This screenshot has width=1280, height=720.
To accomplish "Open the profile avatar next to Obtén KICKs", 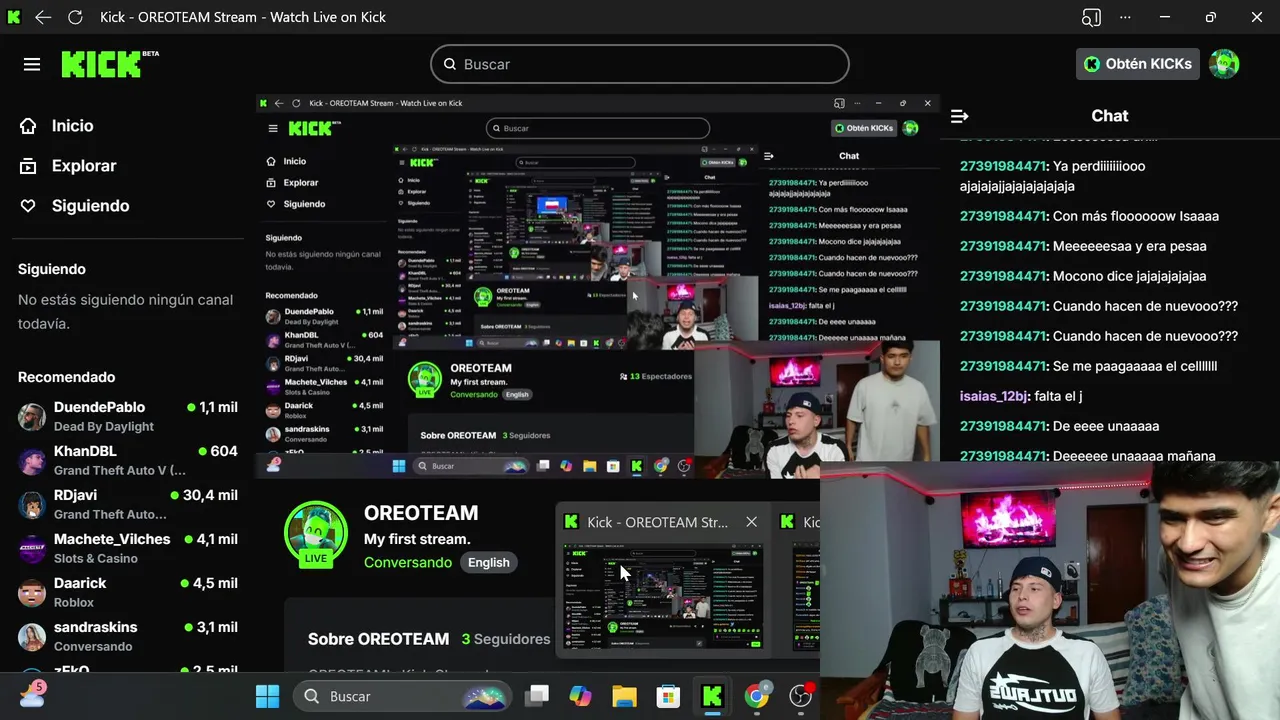I will click(1224, 64).
